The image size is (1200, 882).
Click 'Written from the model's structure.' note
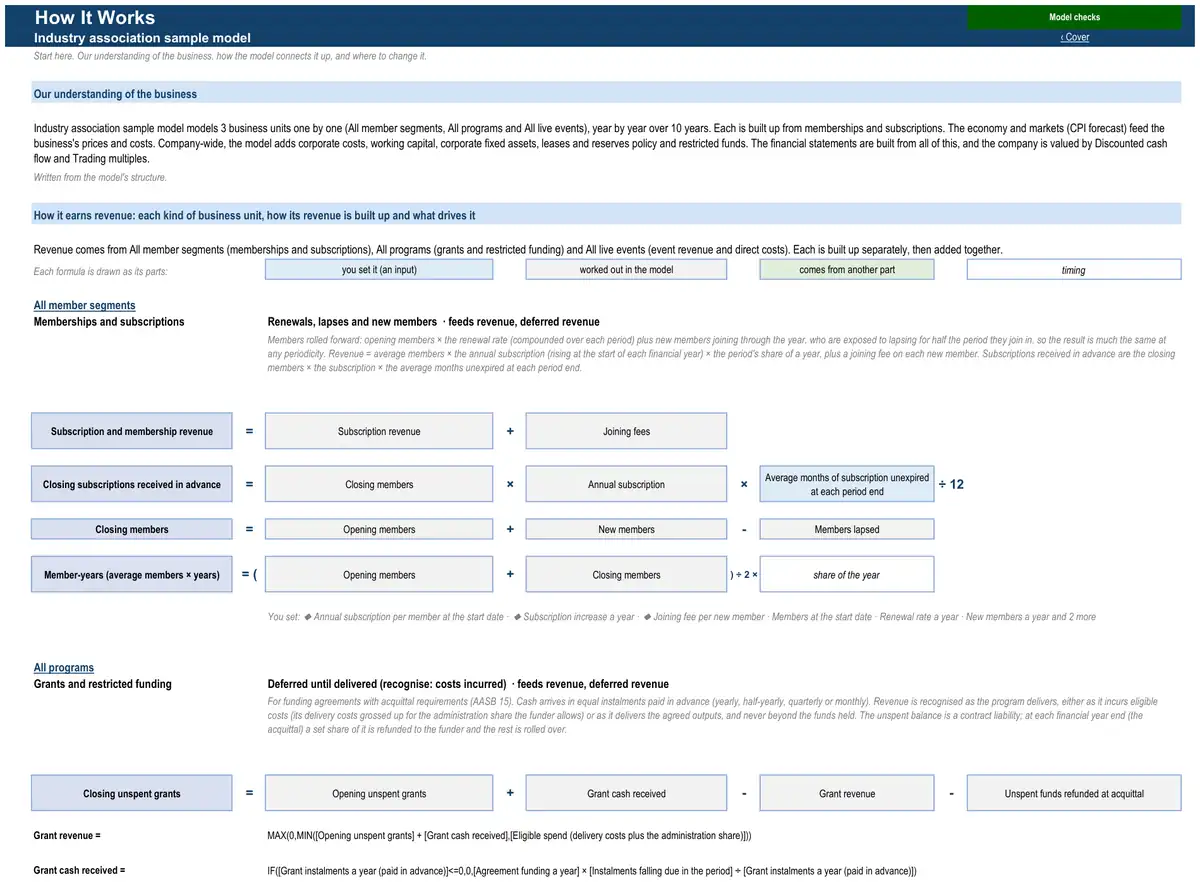click(x=100, y=177)
